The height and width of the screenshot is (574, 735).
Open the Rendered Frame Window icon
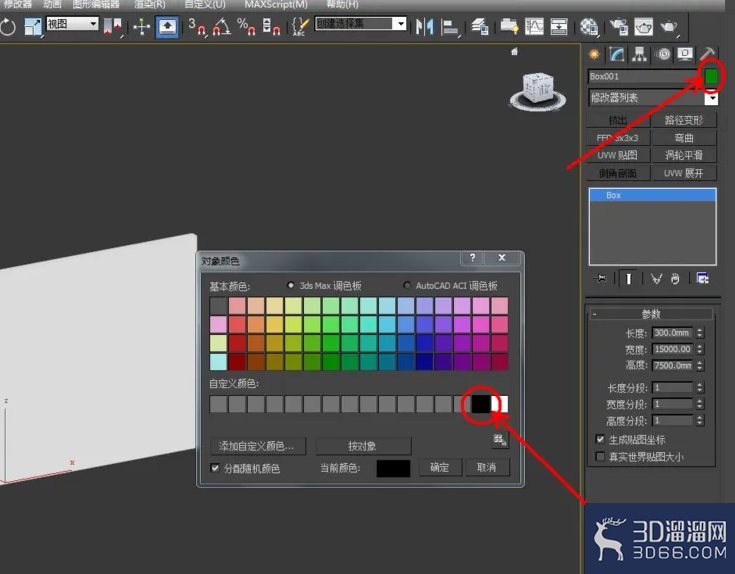644,27
